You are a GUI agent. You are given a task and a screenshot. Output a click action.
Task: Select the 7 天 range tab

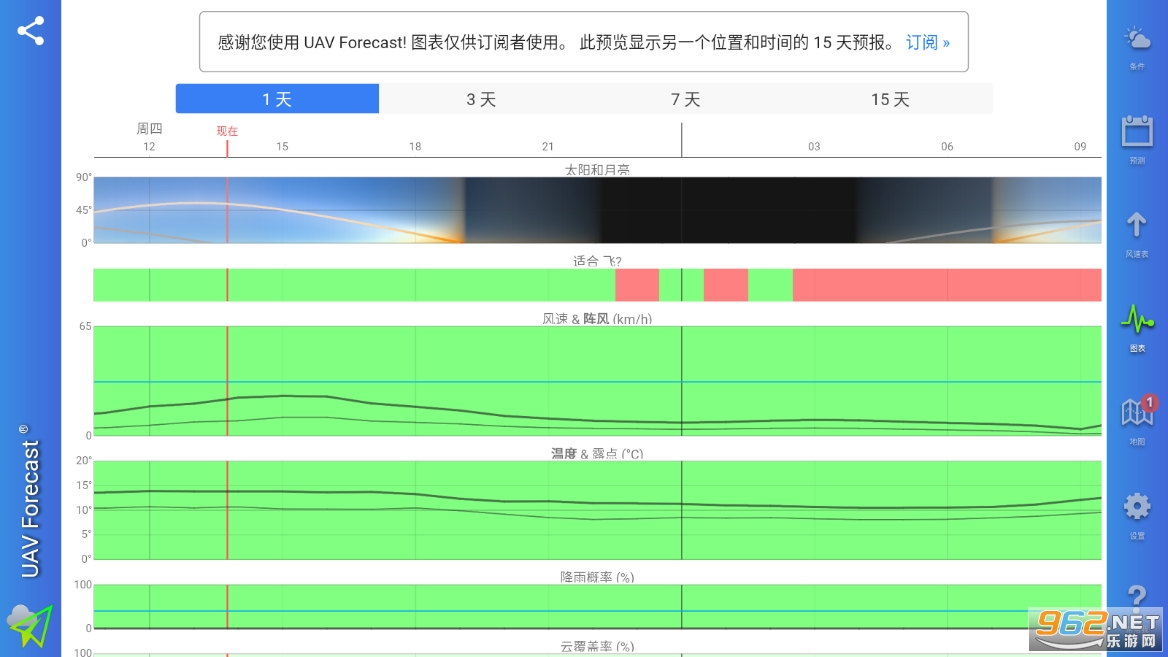[685, 99]
